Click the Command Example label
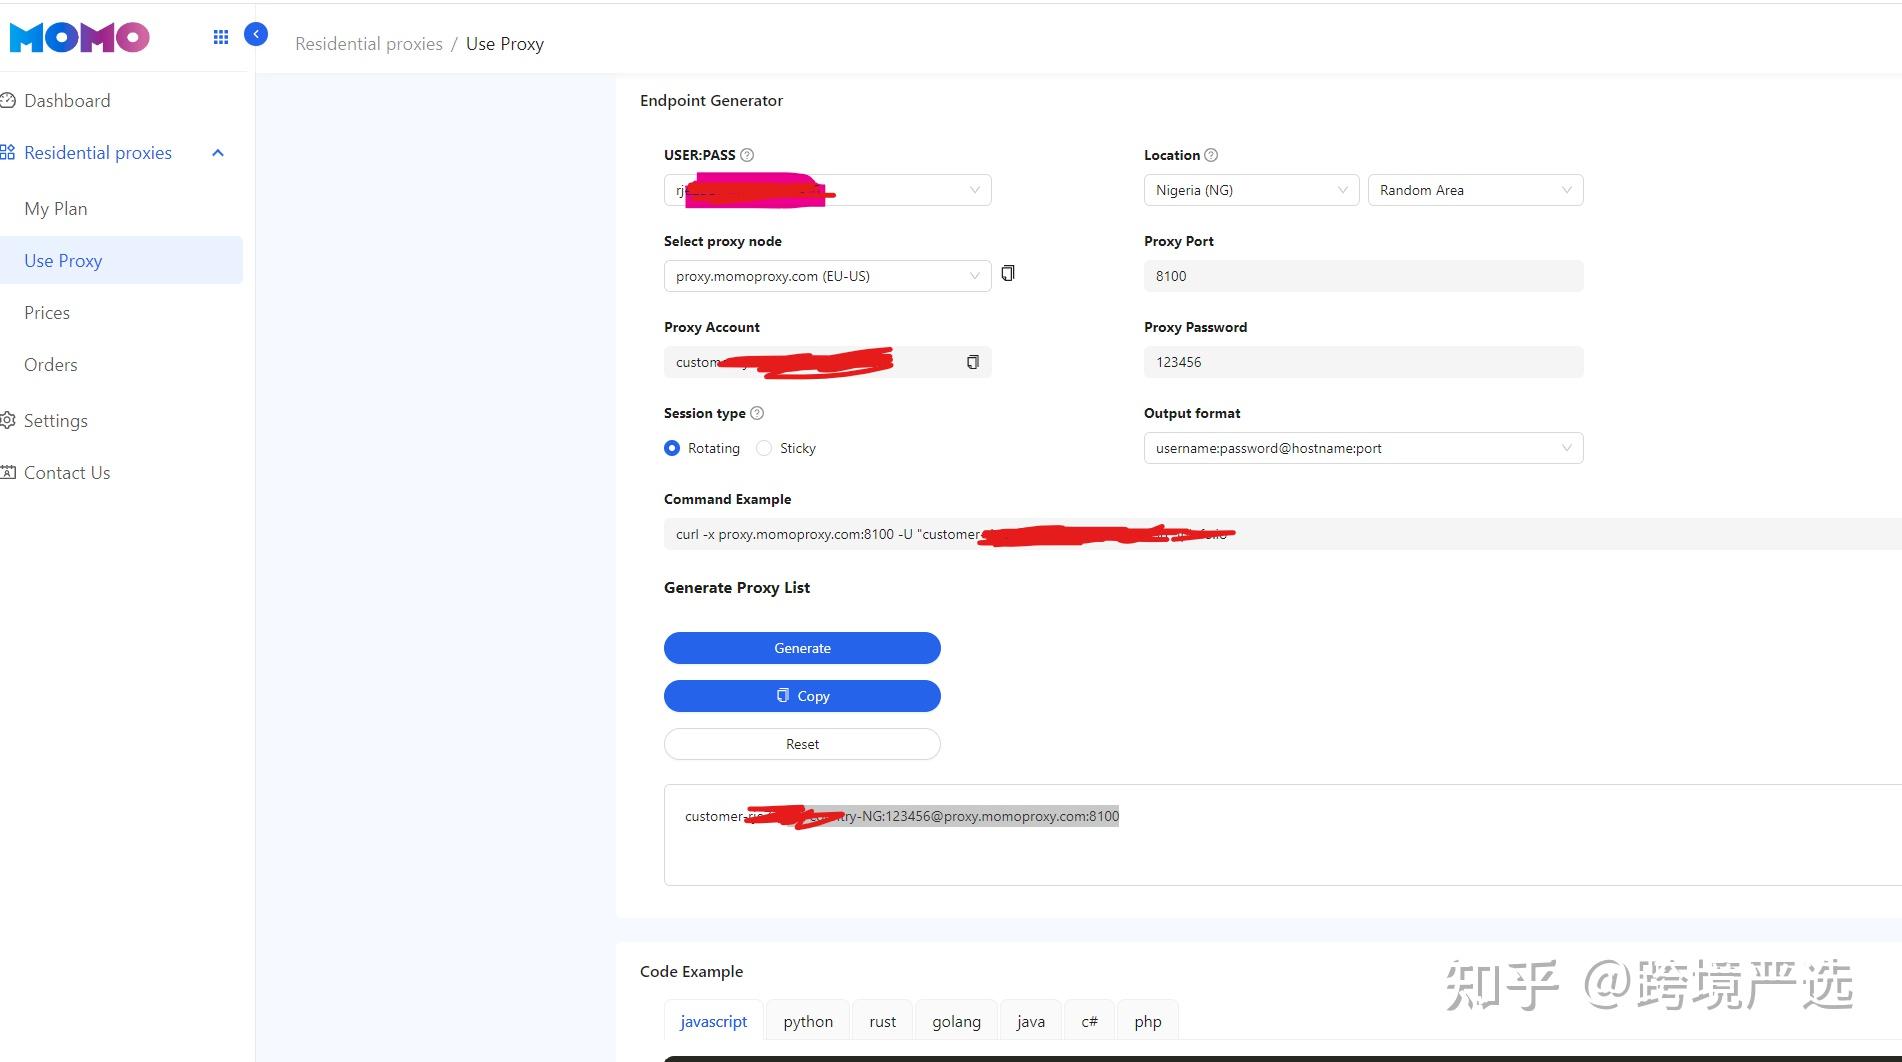The image size is (1902, 1062). point(727,499)
